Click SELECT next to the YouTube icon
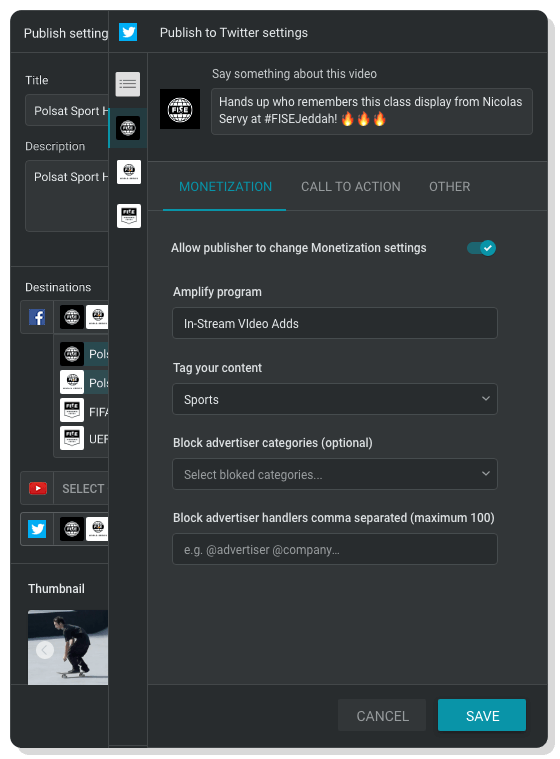The image size is (560, 759). (x=83, y=488)
